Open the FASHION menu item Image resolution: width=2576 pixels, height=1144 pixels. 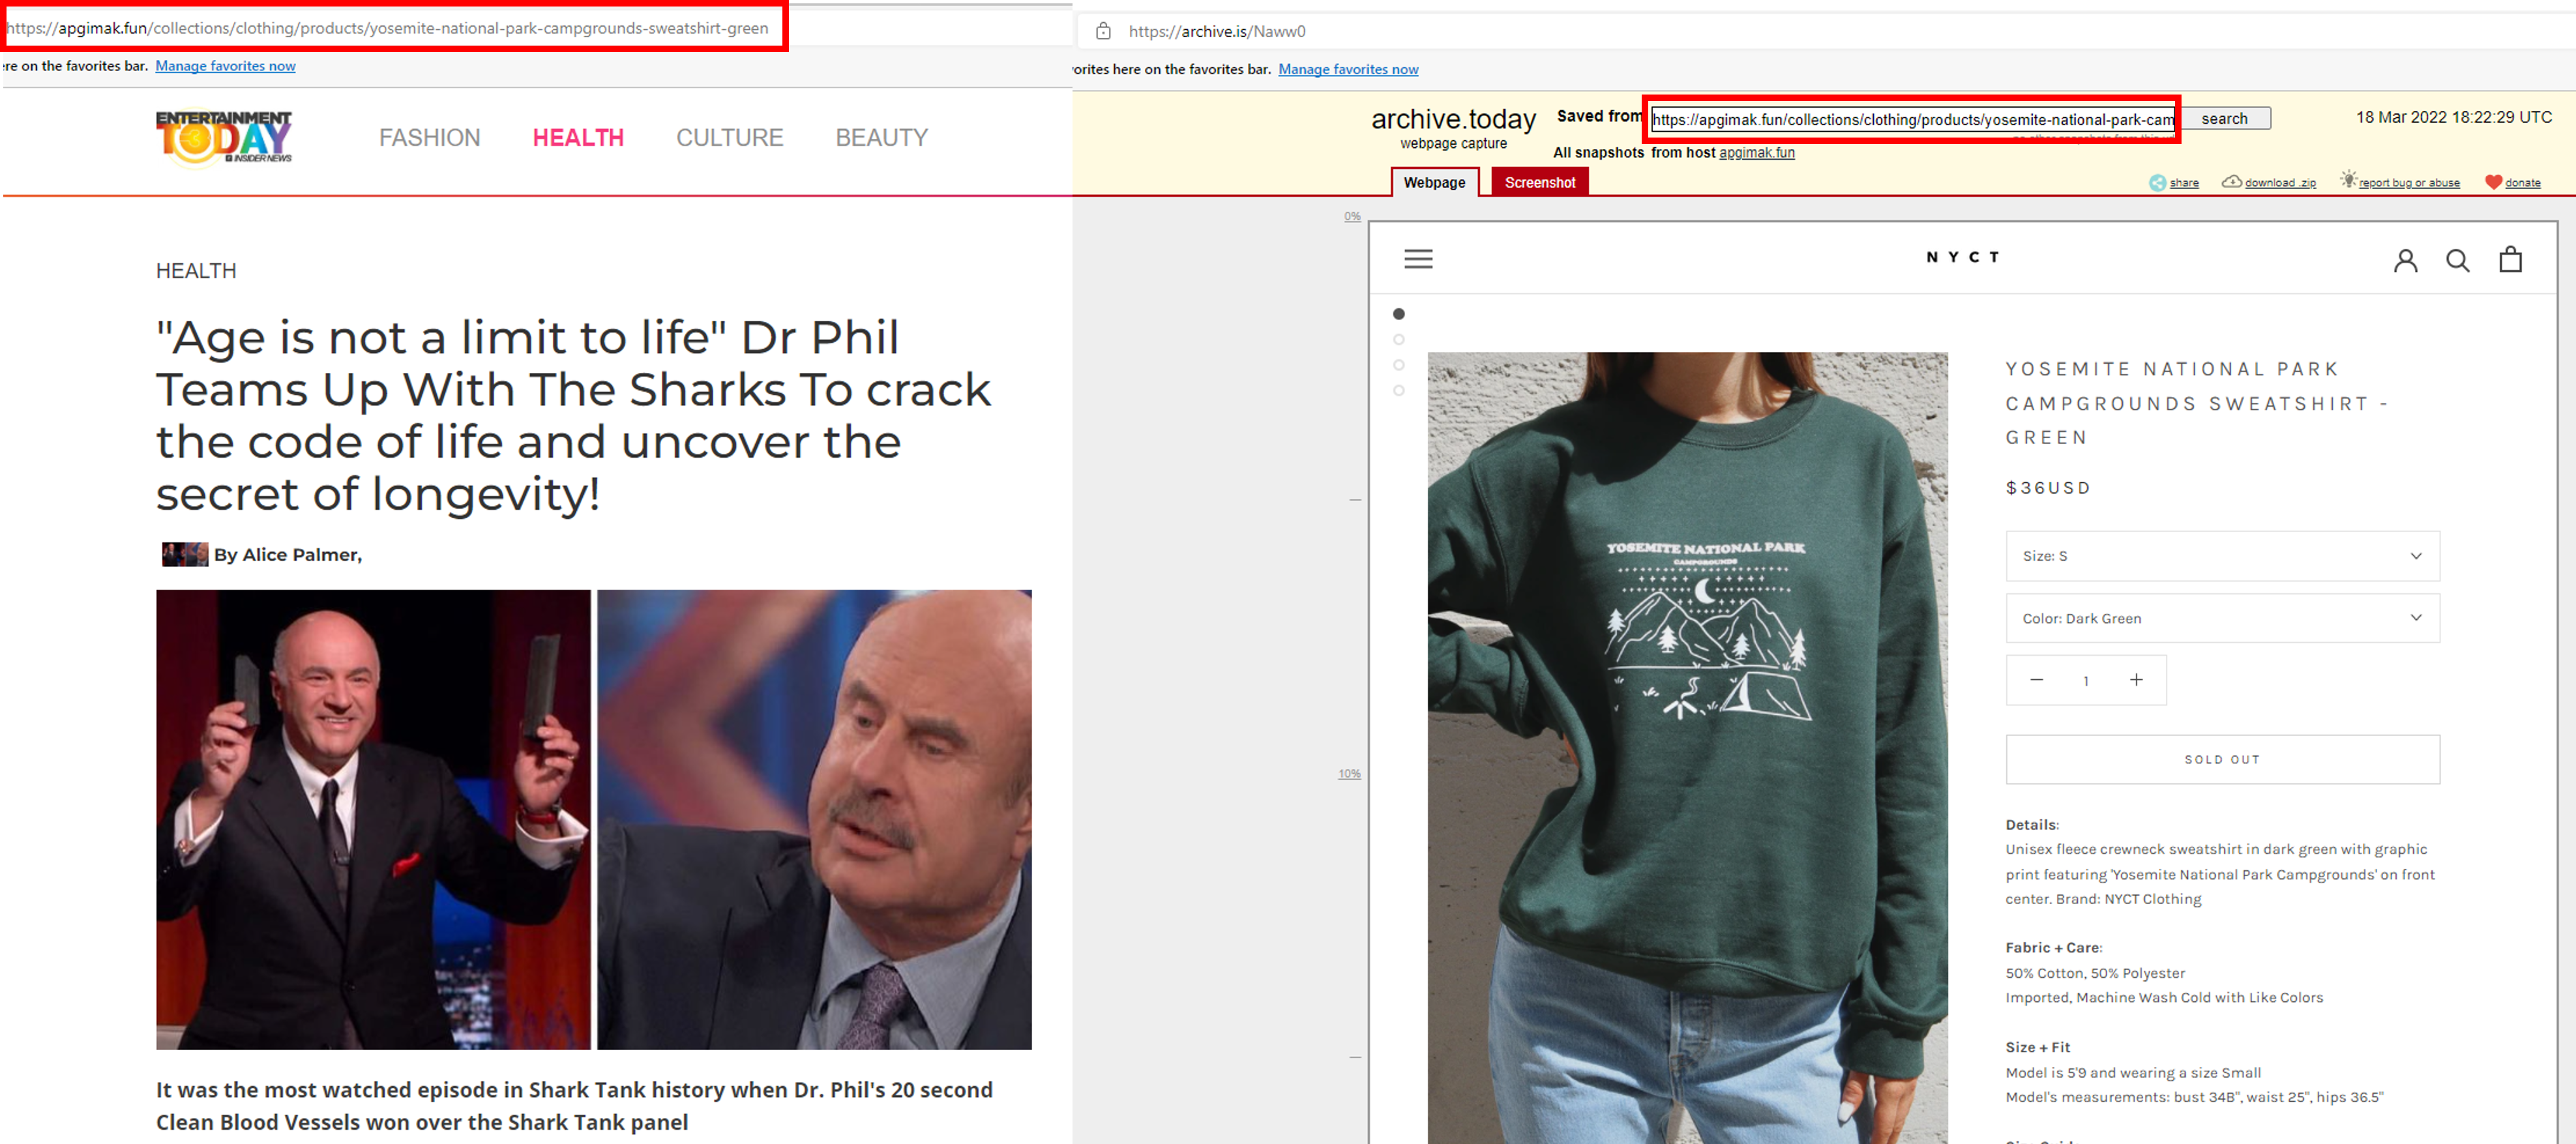[429, 138]
